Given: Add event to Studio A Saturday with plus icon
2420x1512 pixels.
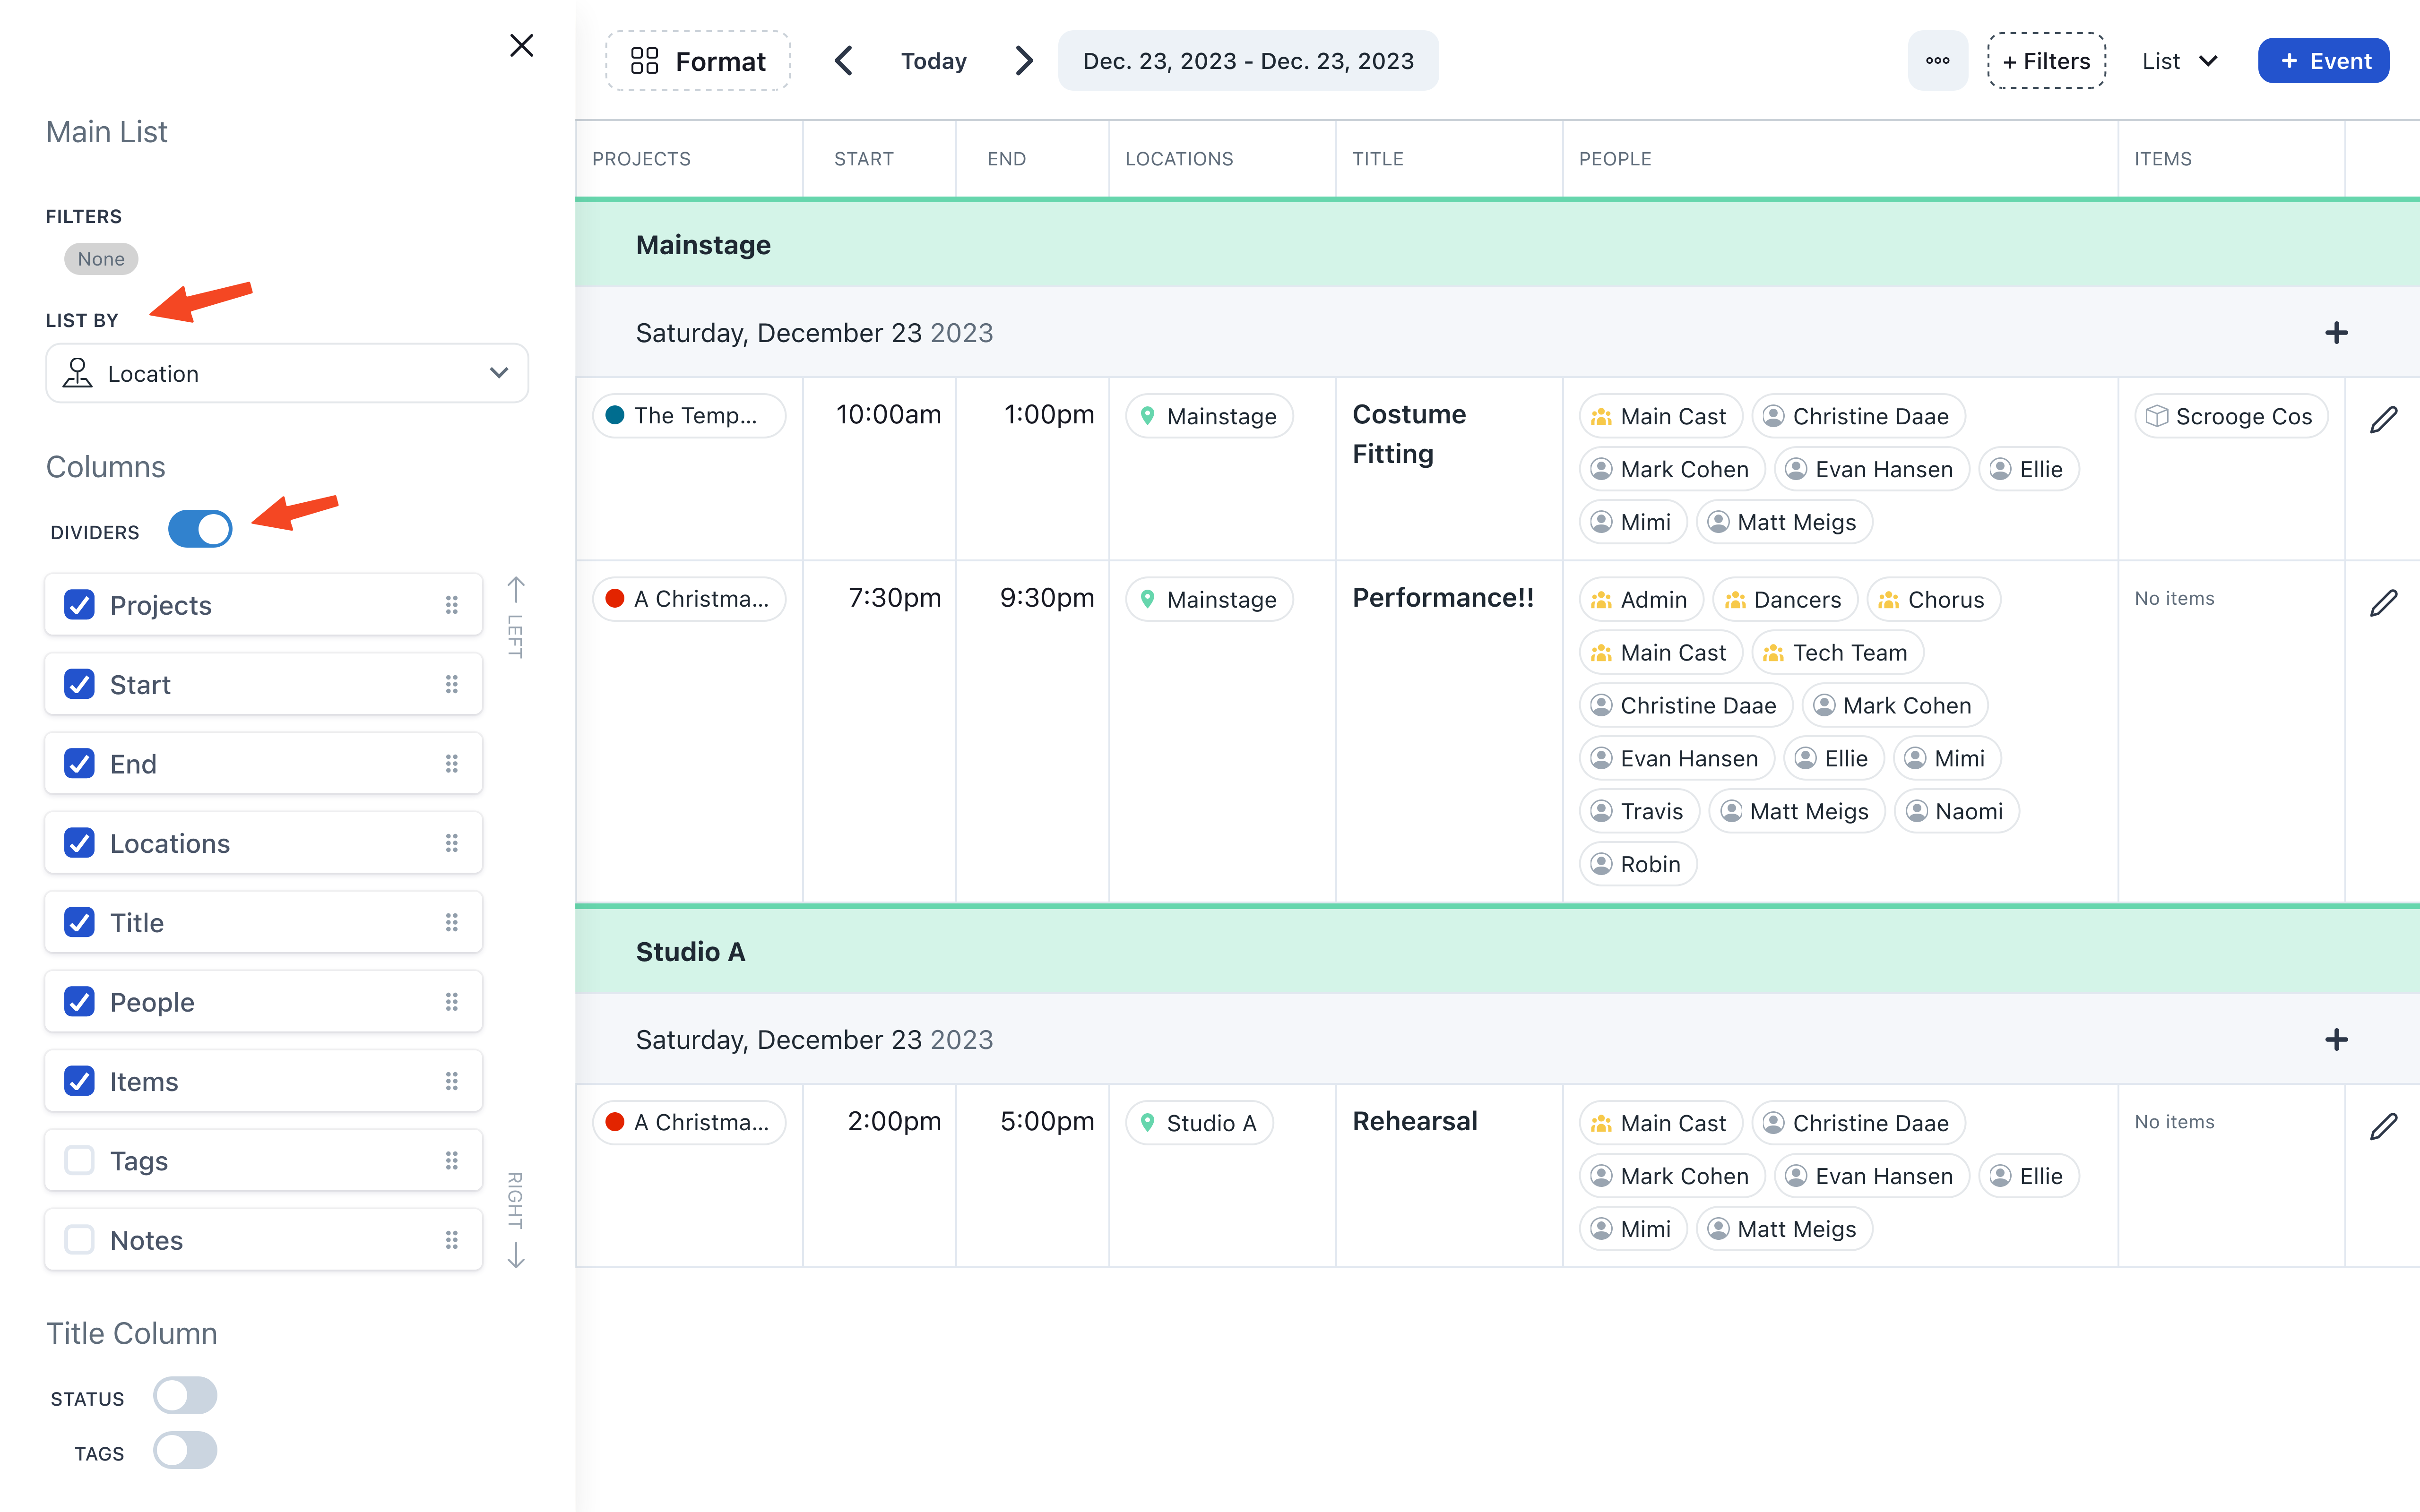Looking at the screenshot, I should click(2336, 1040).
